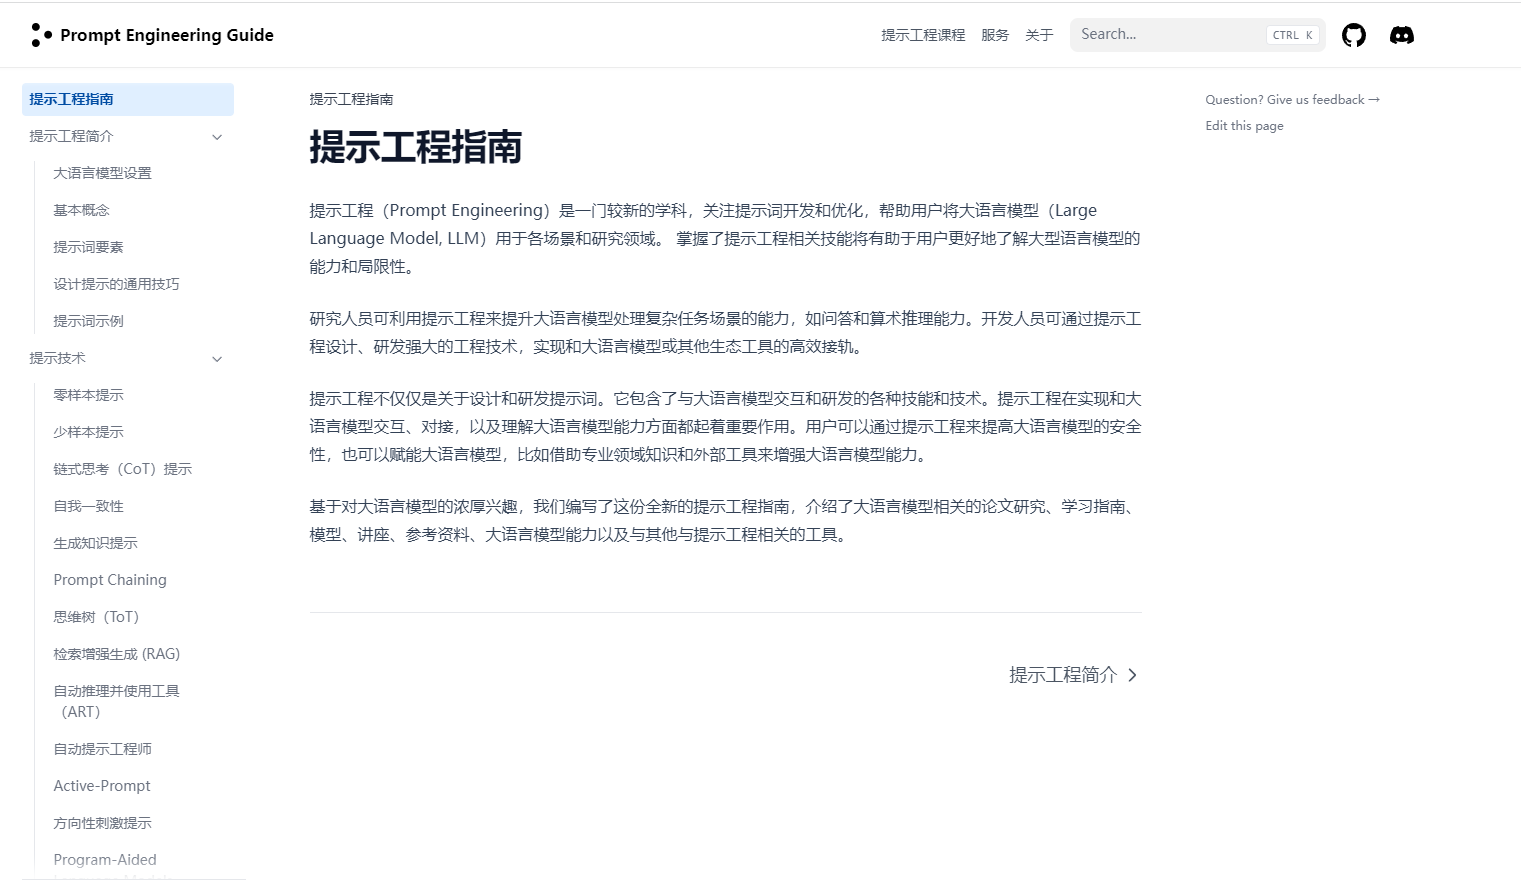The width and height of the screenshot is (1521, 889).
Task: Open the 提示工程课程 nav item
Action: [923, 35]
